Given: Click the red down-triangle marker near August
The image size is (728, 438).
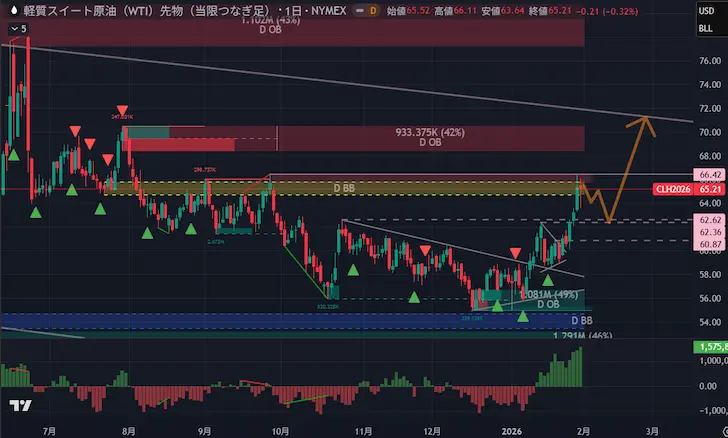Looking at the screenshot, I should click(x=121, y=110).
